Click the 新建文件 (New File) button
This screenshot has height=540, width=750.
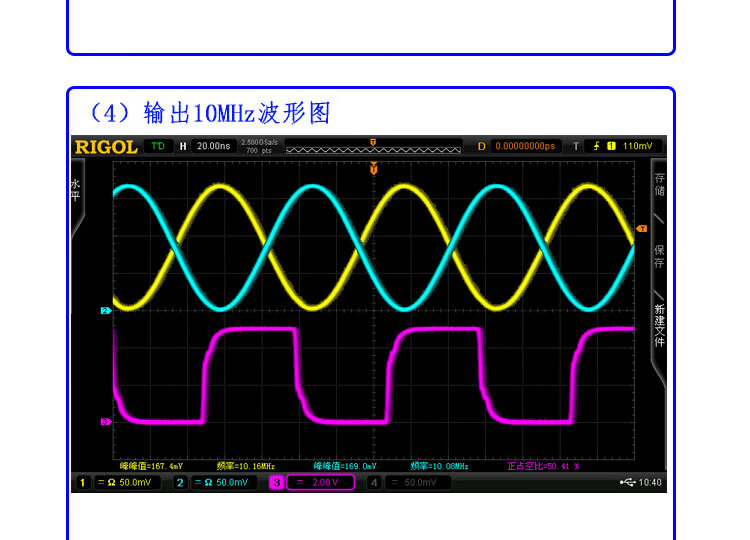coord(659,325)
